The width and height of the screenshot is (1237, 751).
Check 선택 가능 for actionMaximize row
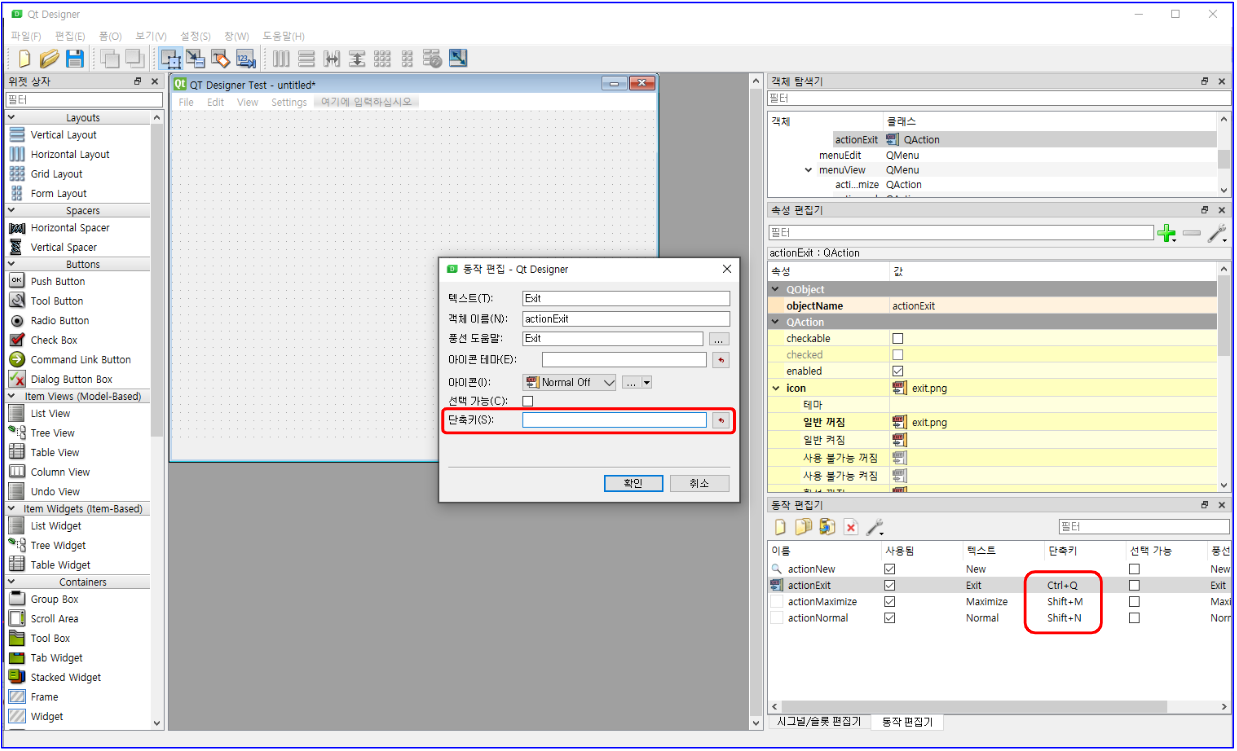coord(1134,602)
